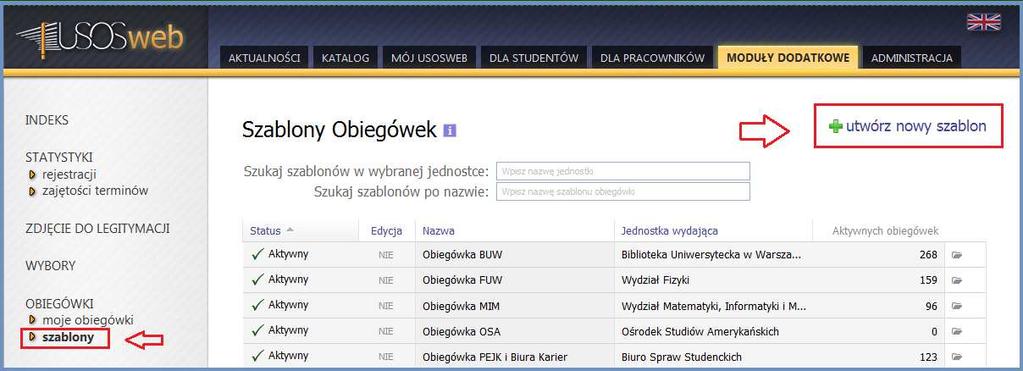Click 'NIE' edition cell in MIM row
Screen dimensions: 1023x371
386,306
